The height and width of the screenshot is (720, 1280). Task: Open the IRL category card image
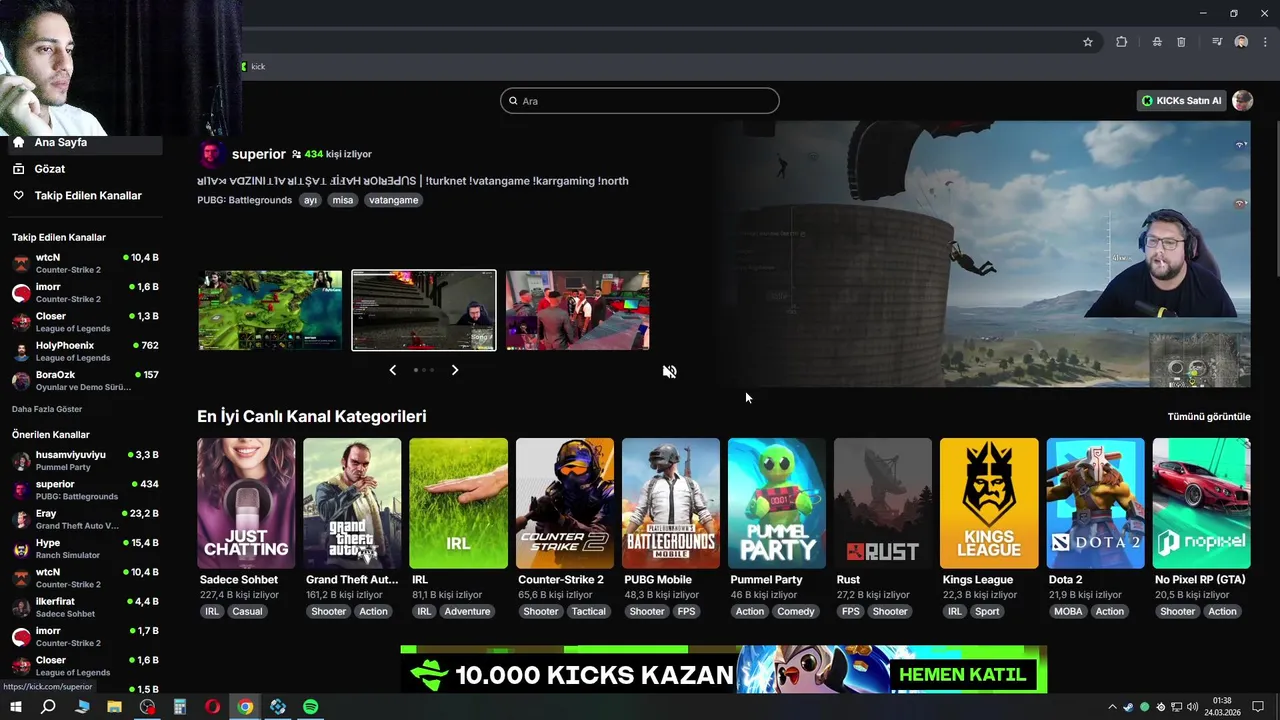pos(458,503)
